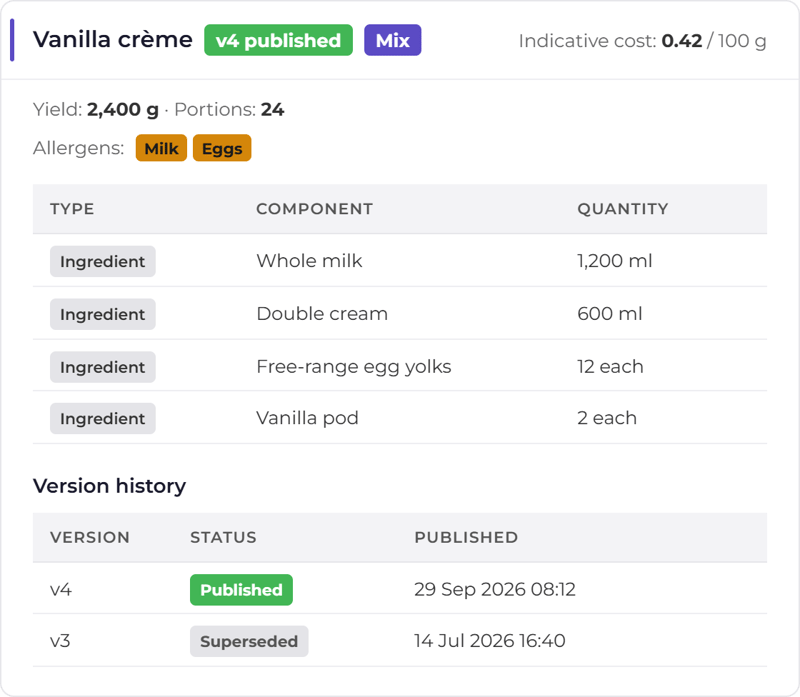Viewport: 800px width, 697px height.
Task: Click the "QUANTITY" column header
Action: point(622,209)
